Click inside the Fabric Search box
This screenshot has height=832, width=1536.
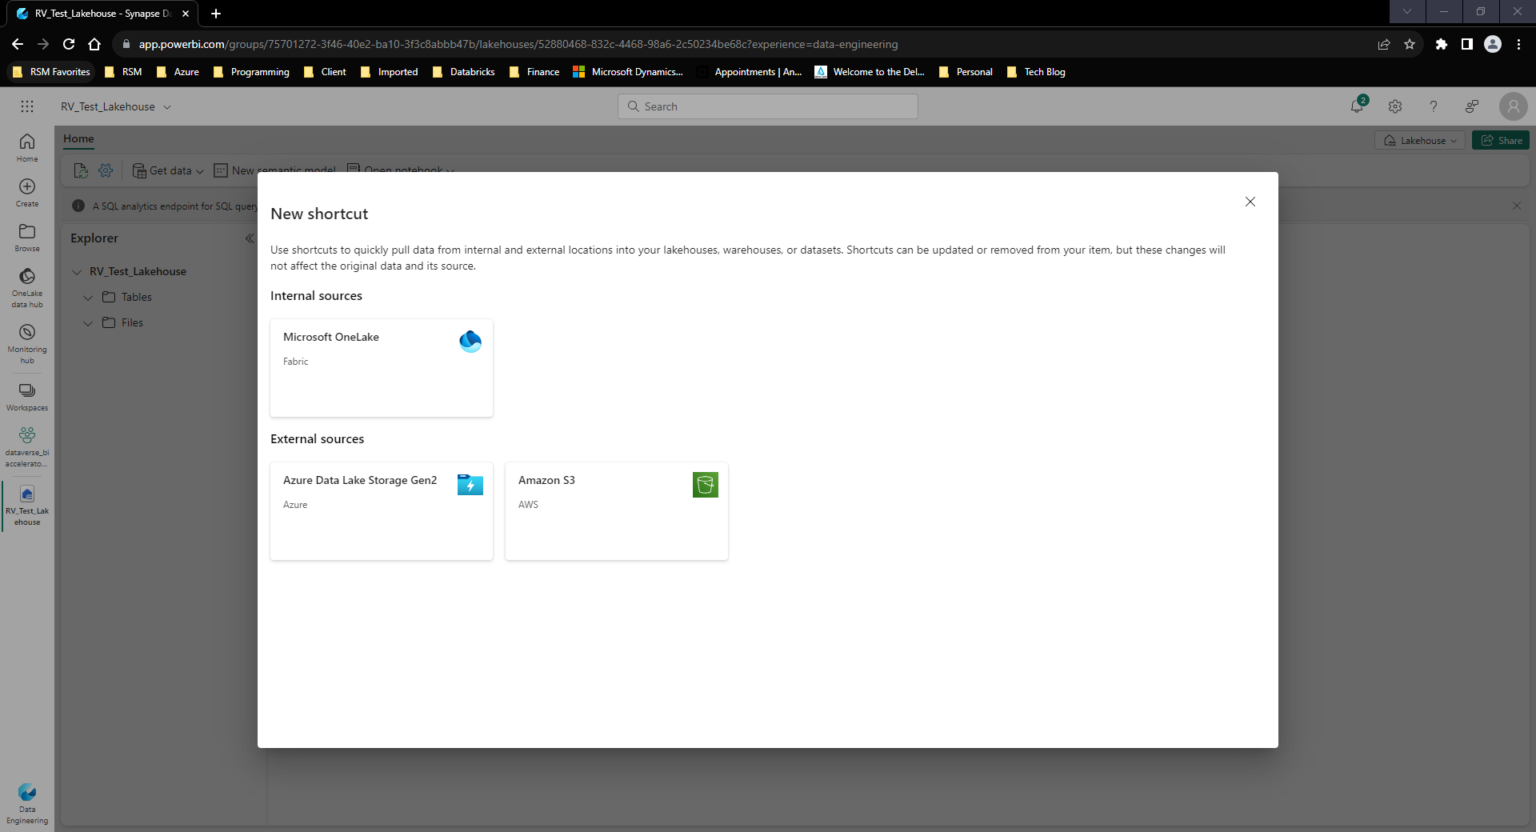coord(768,106)
